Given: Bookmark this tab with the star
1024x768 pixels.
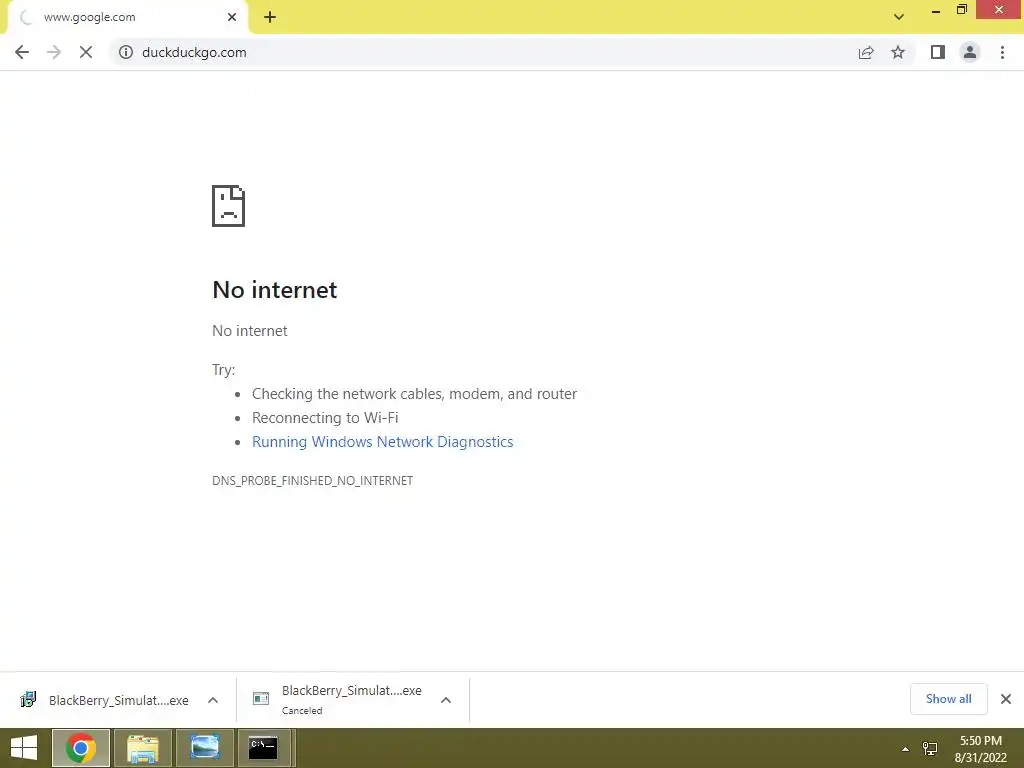Looking at the screenshot, I should [898, 52].
